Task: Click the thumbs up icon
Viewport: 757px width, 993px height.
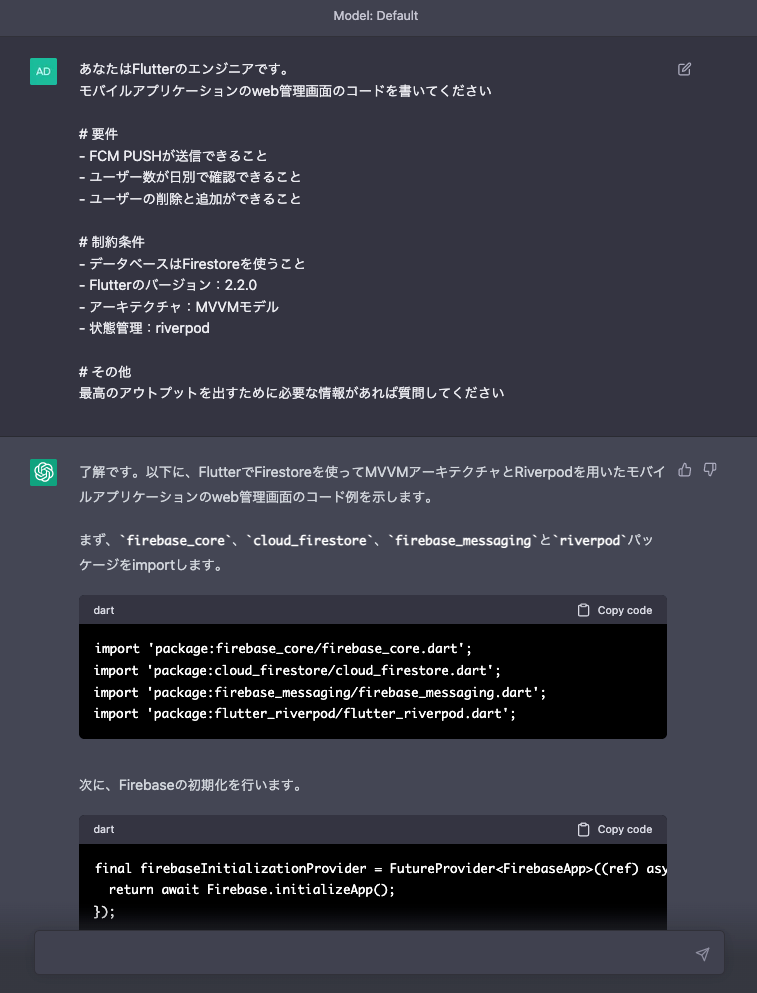Action: tap(685, 469)
